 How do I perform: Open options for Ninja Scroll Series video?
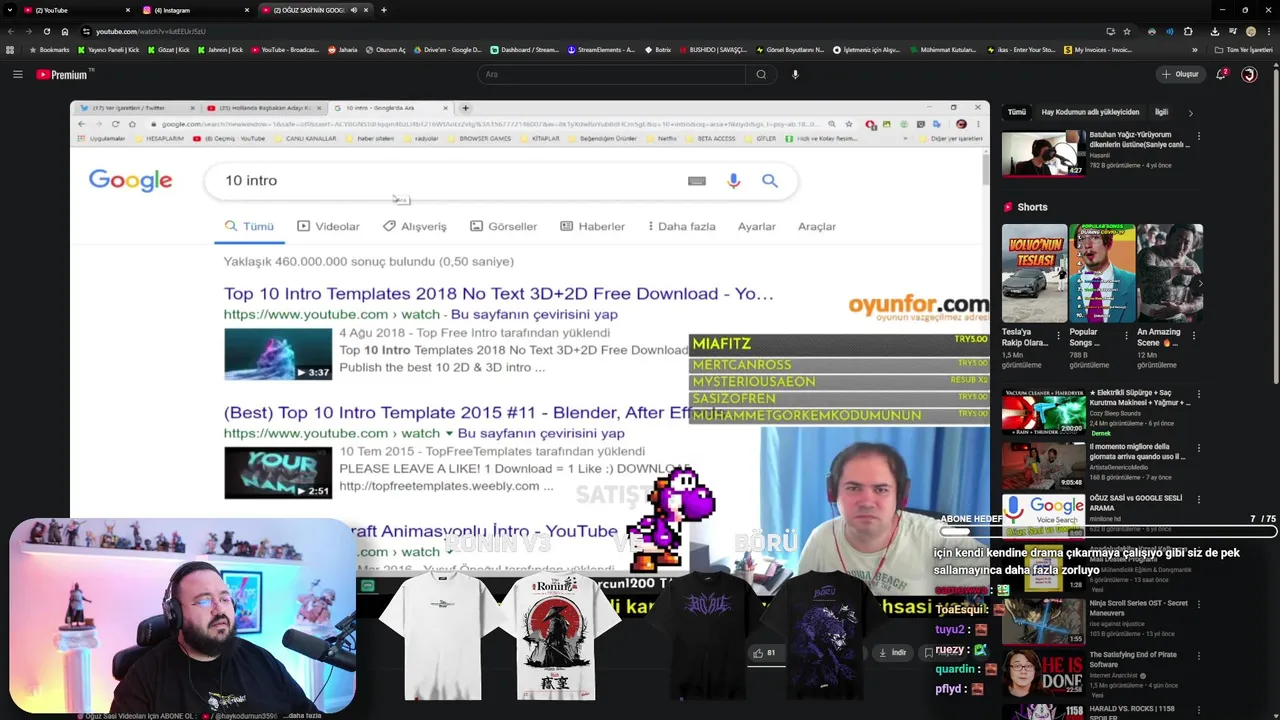1198,606
